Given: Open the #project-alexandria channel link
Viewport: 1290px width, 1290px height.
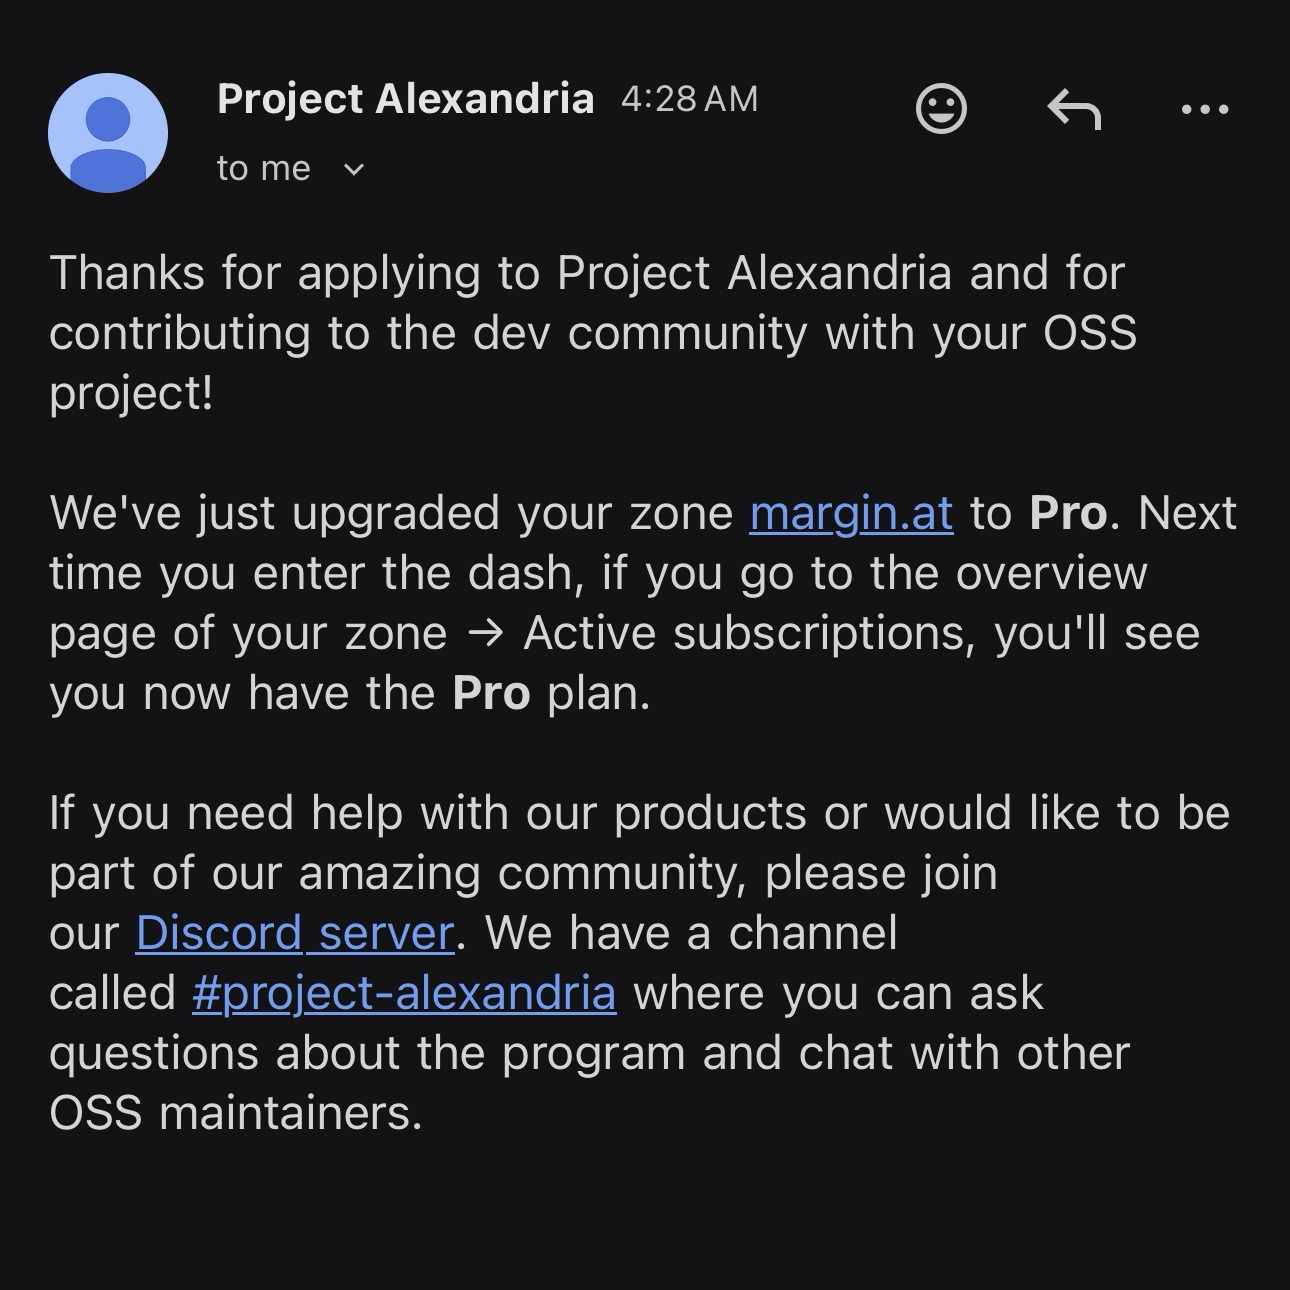Looking at the screenshot, I should [x=404, y=994].
